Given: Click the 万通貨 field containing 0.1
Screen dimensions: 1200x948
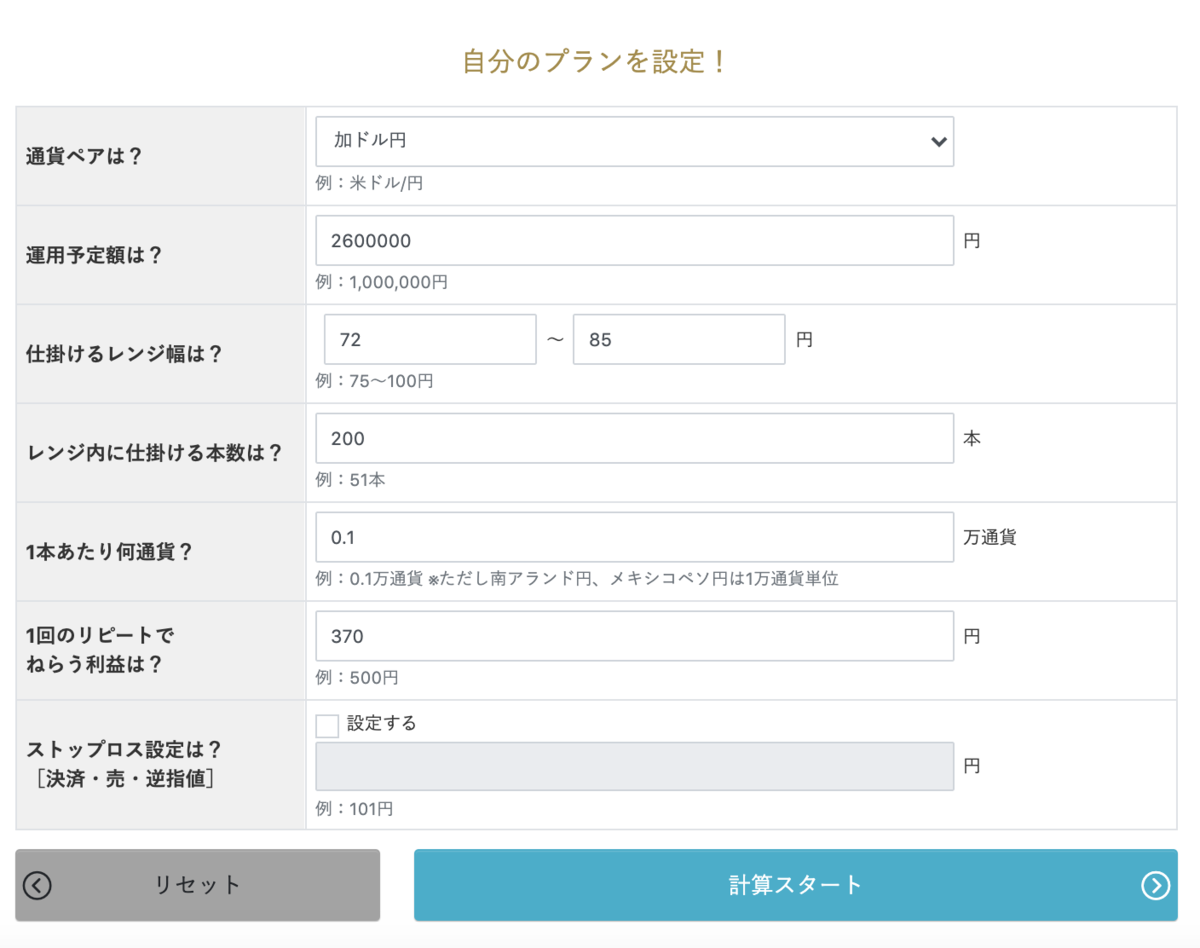Looking at the screenshot, I should [634, 537].
